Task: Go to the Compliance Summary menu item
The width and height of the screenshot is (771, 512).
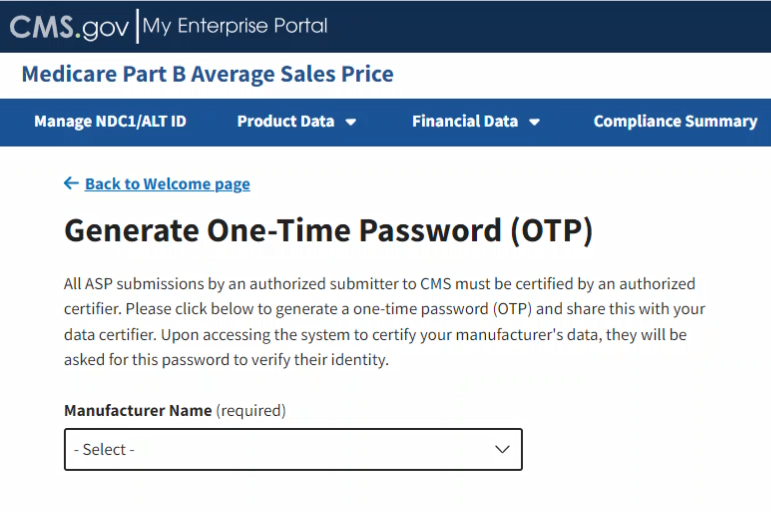Action: [675, 121]
